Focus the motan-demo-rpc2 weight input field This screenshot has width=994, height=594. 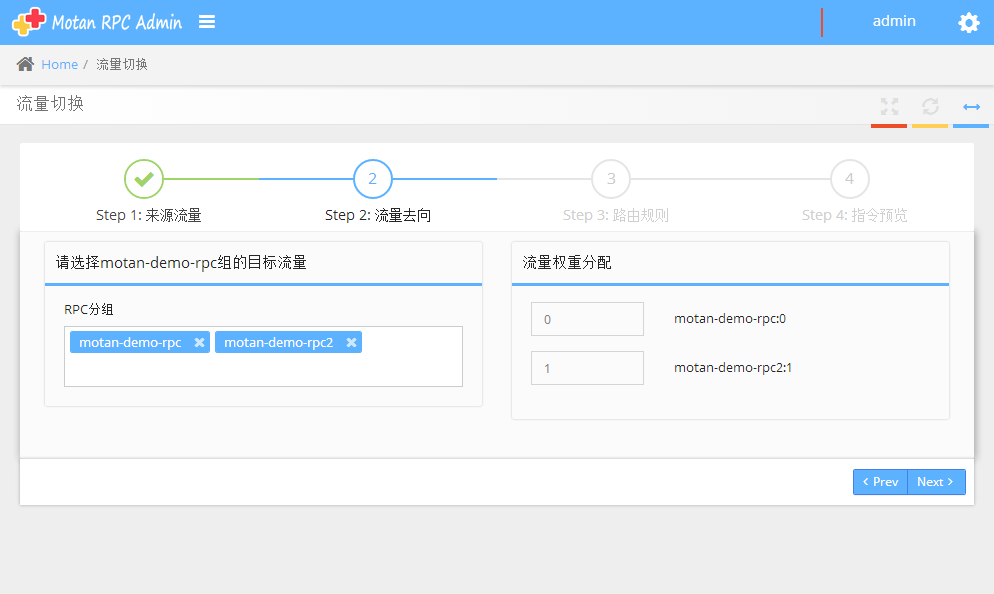587,368
